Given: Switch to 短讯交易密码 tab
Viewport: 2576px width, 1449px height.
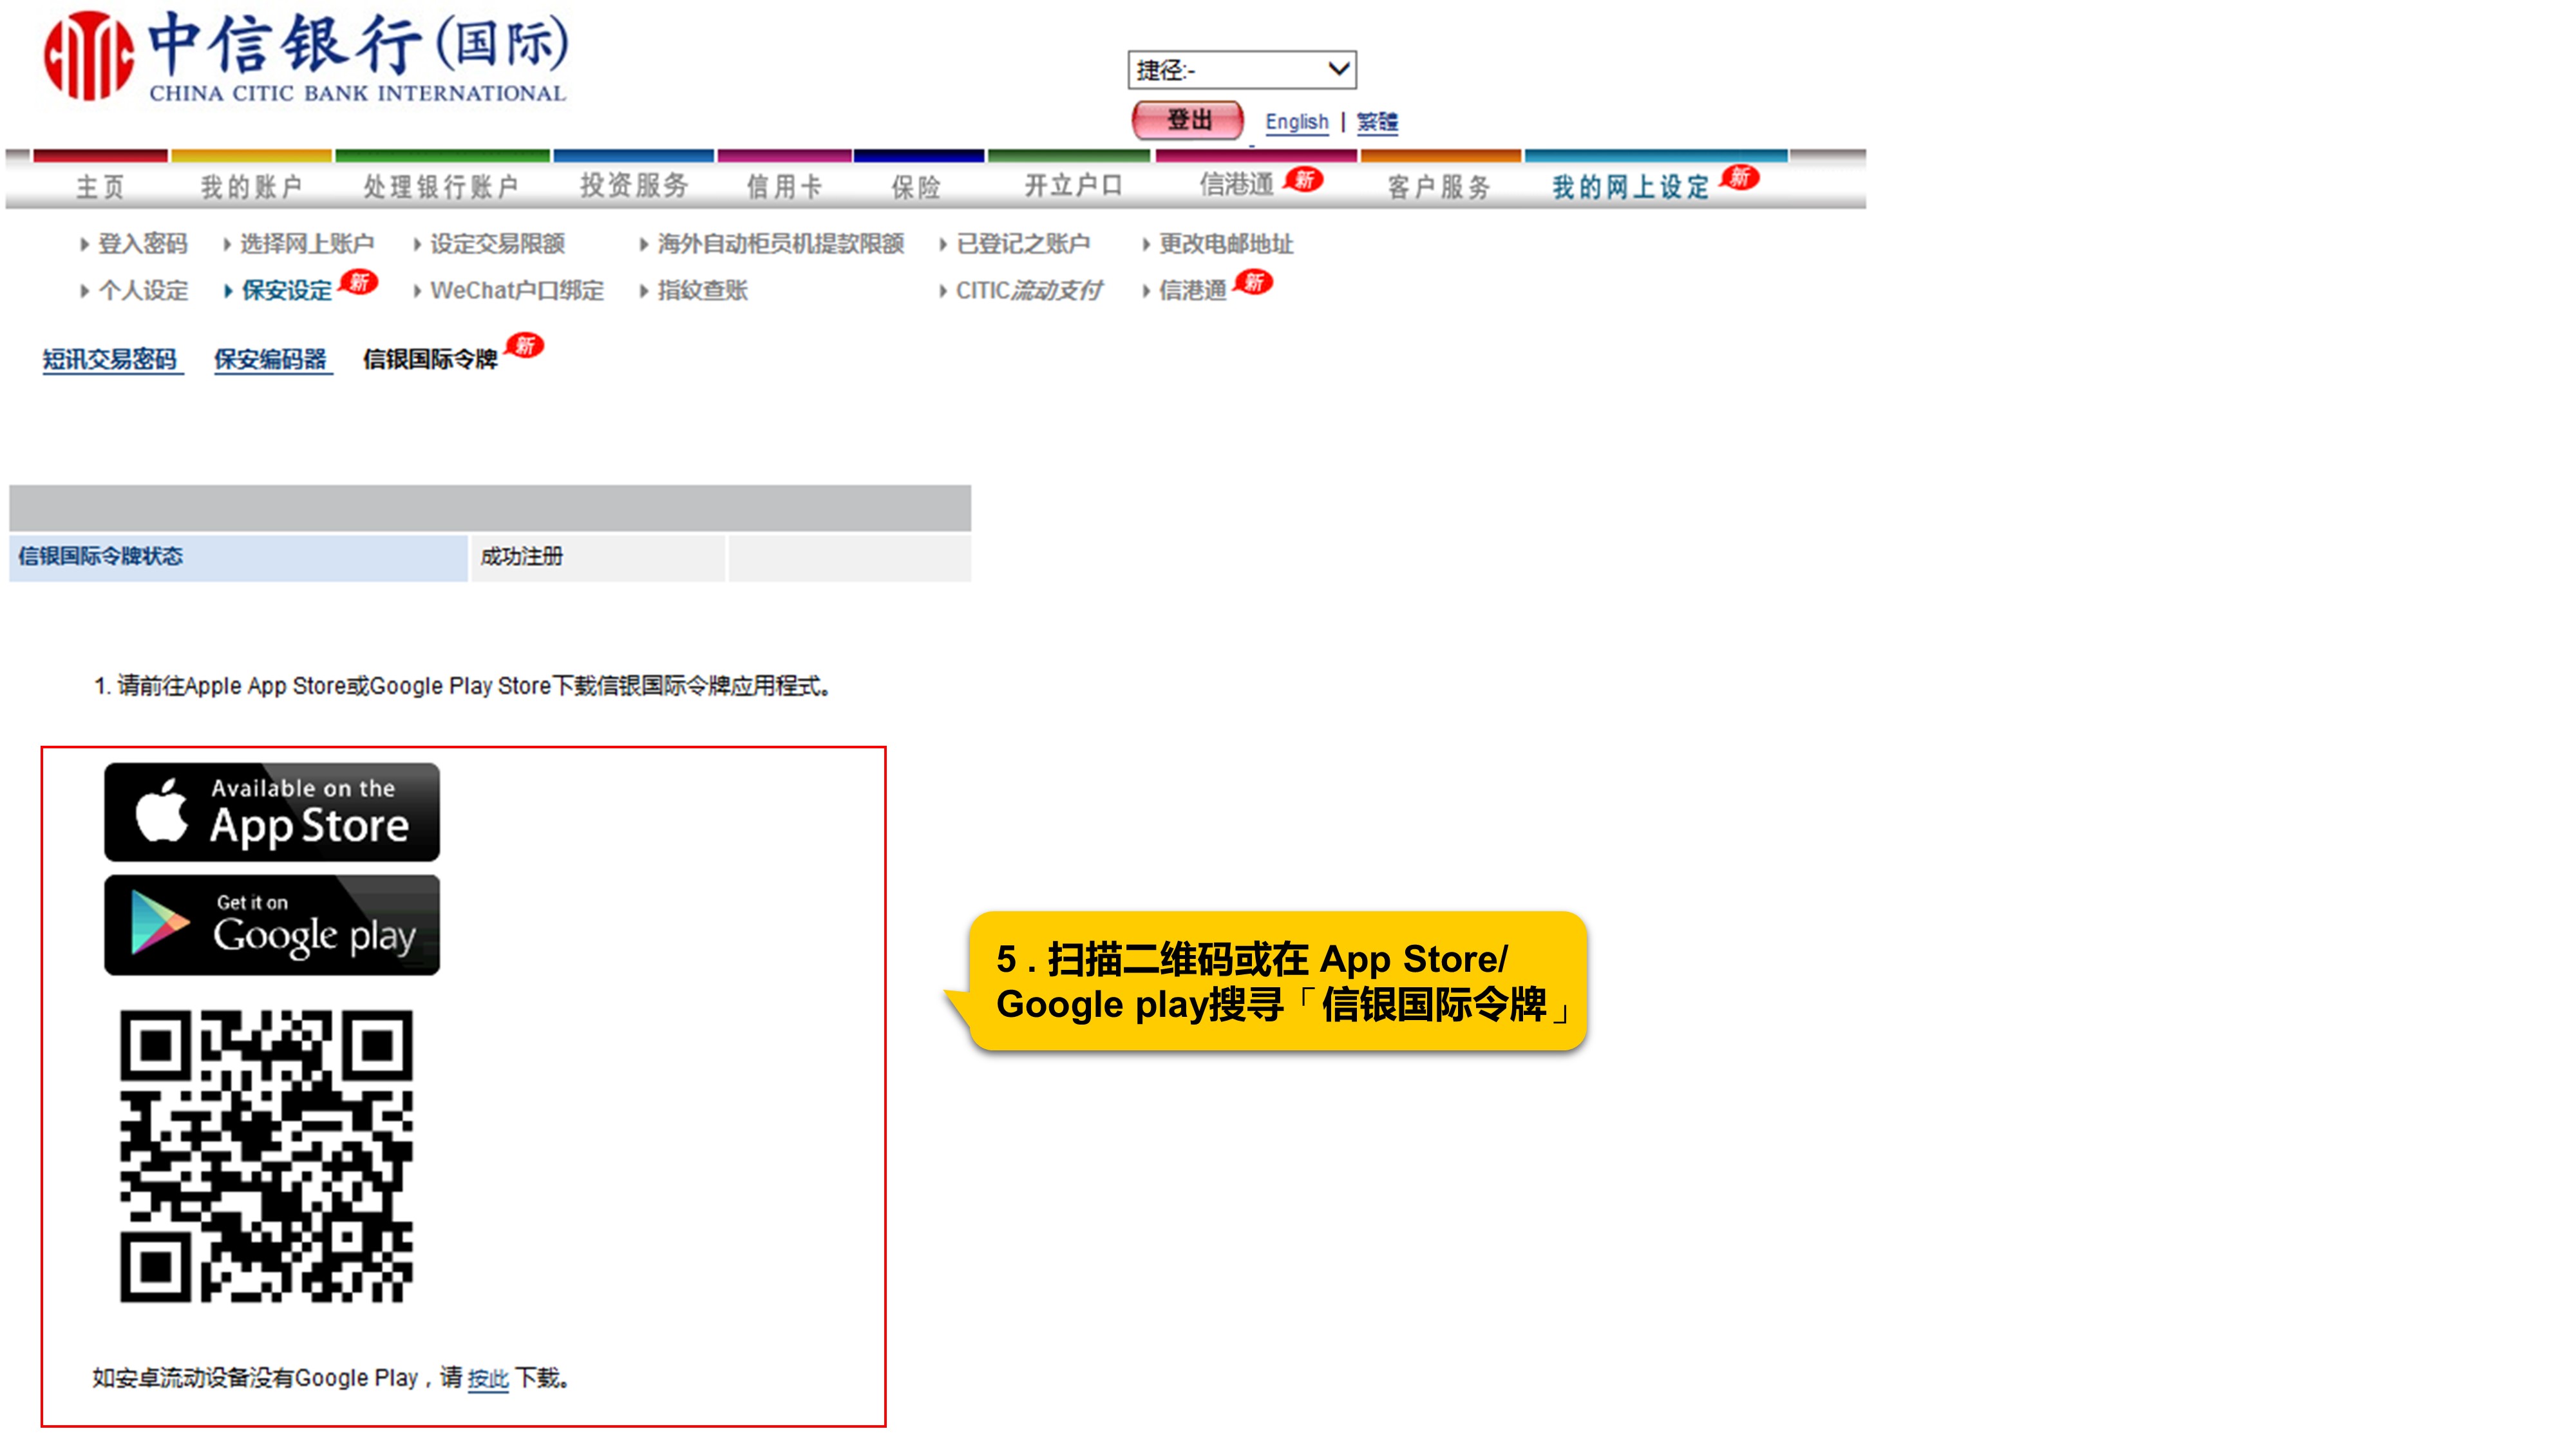Looking at the screenshot, I should click(110, 360).
